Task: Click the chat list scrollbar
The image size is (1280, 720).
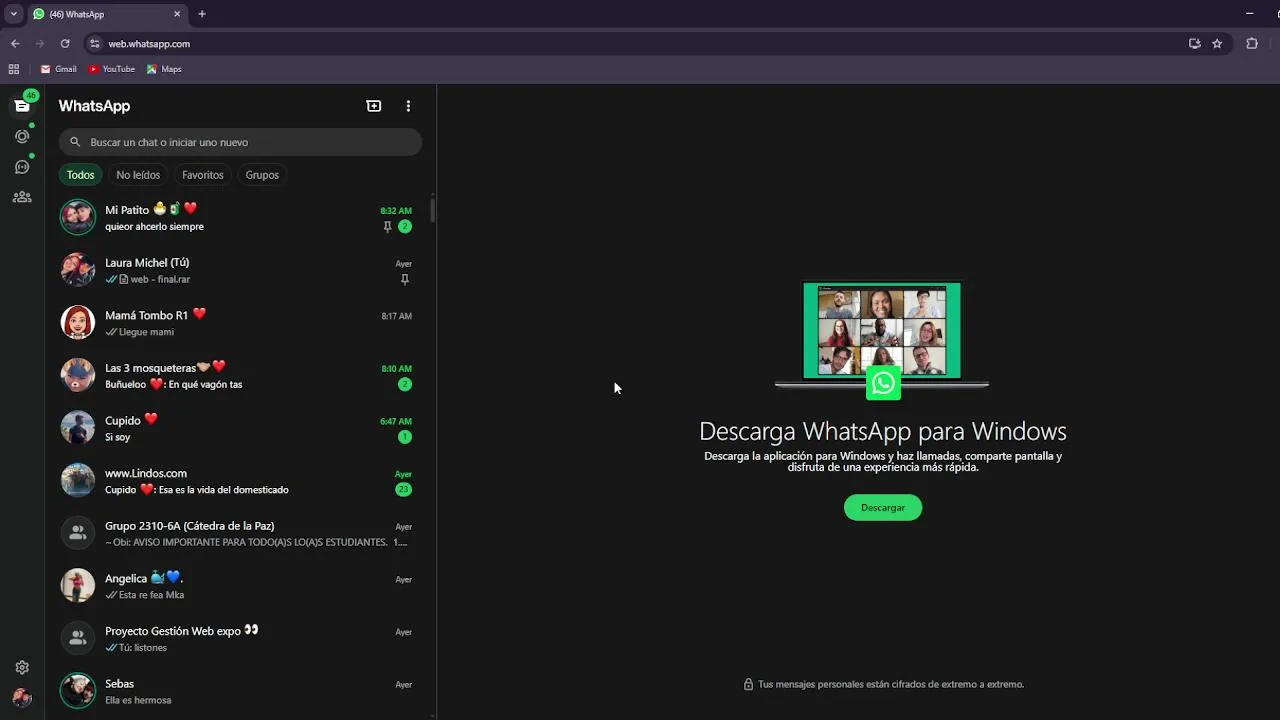Action: pyautogui.click(x=433, y=210)
